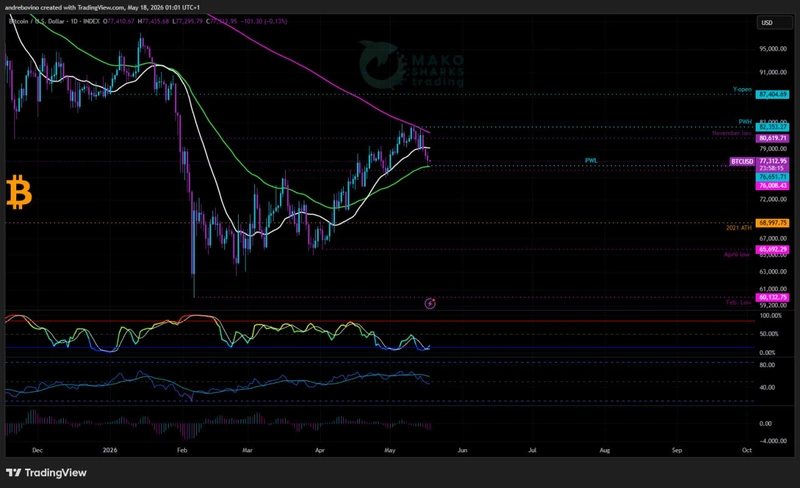Screen dimensions: 800x488
Task: Click the Apr label on time axis
Action: pos(320,450)
